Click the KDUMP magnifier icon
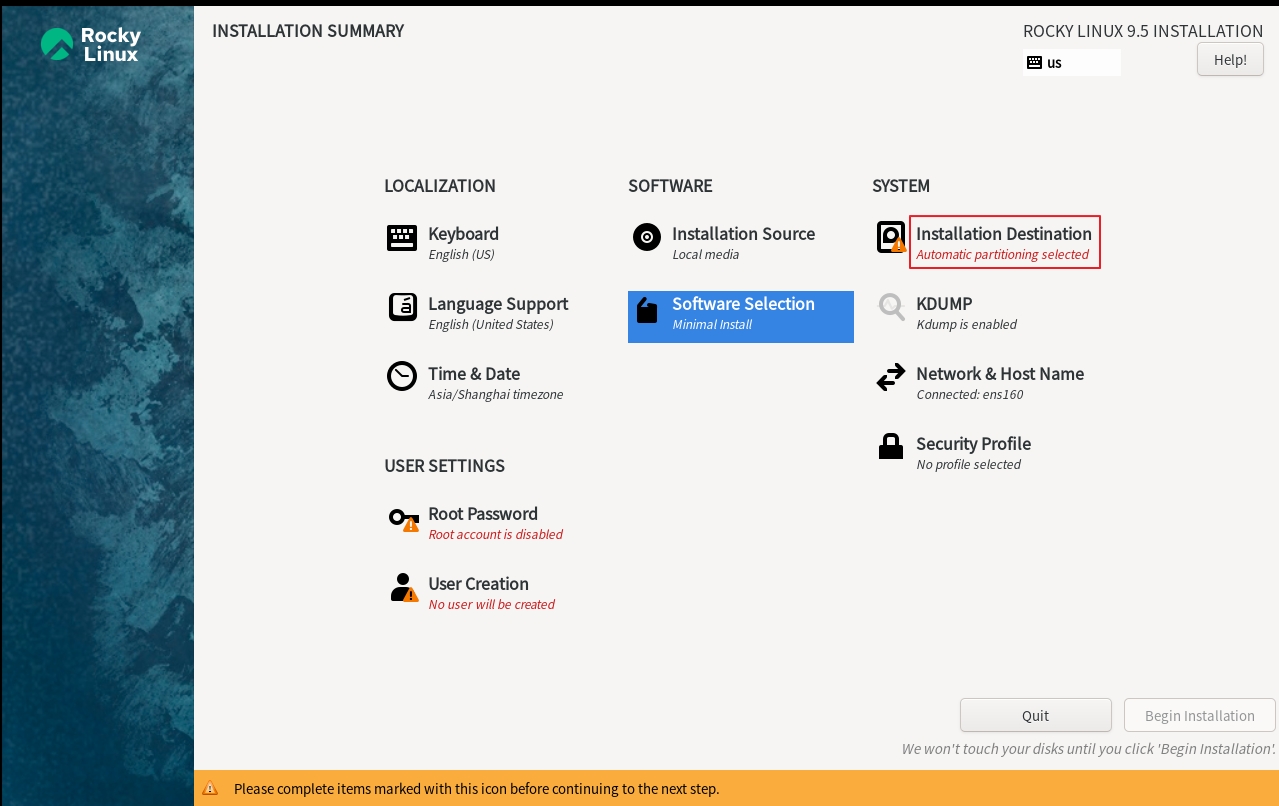The image size is (1279, 806). 891,307
